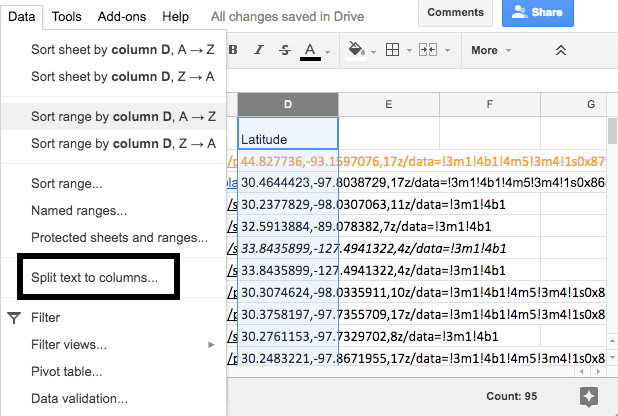
Task: Expand borders dropdown arrow
Action: 409,50
